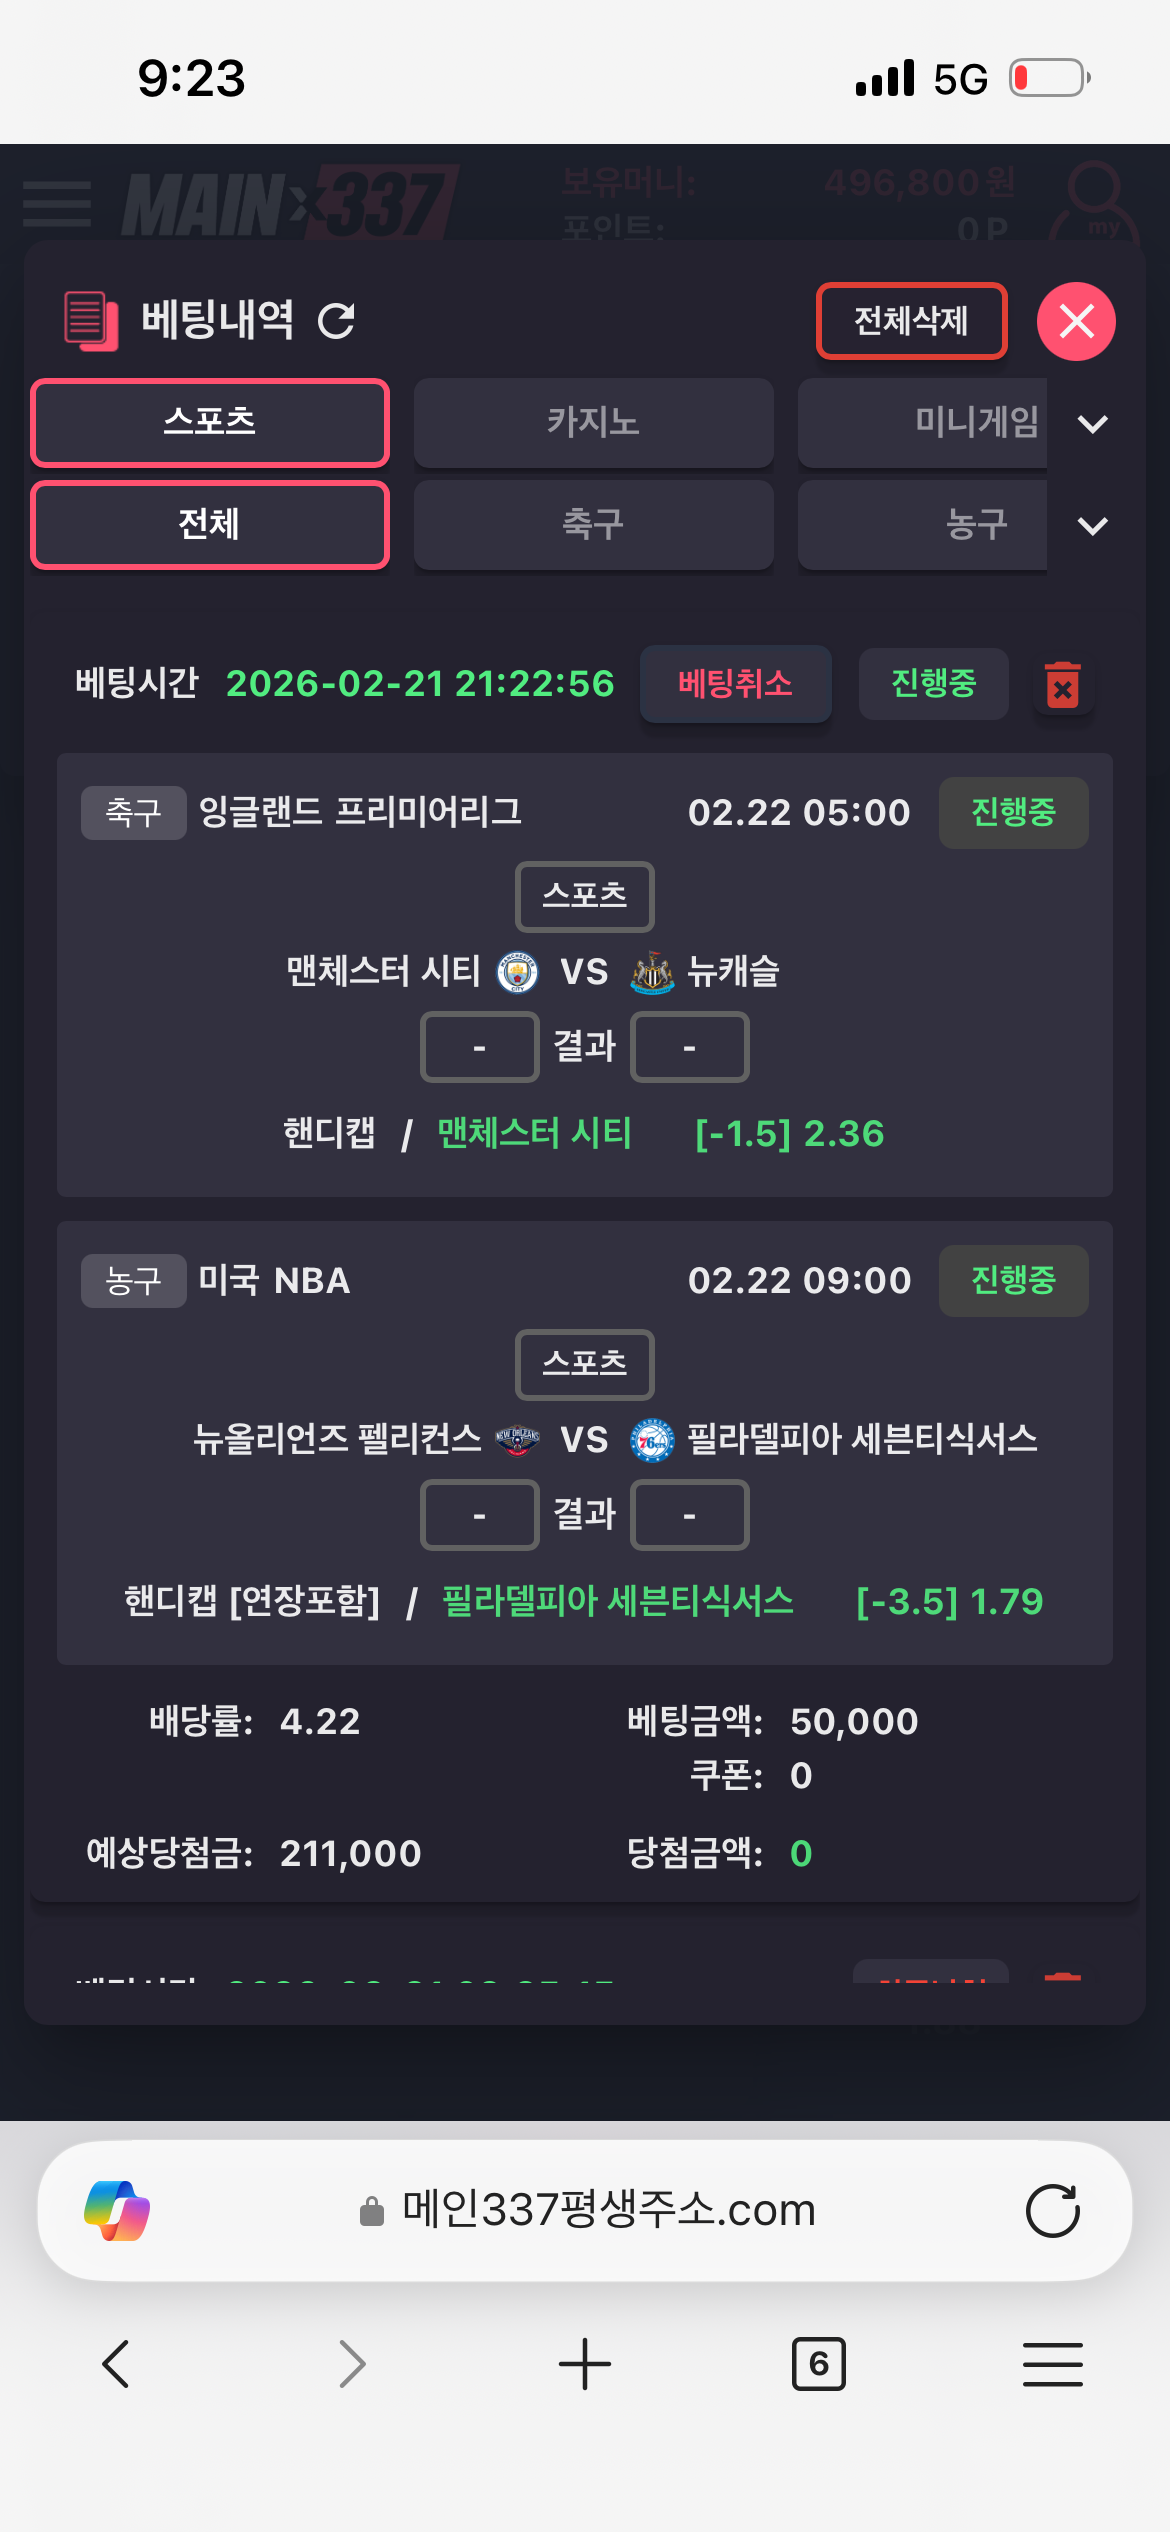
Task: Select the 스포츠 category tab
Action: (x=210, y=422)
